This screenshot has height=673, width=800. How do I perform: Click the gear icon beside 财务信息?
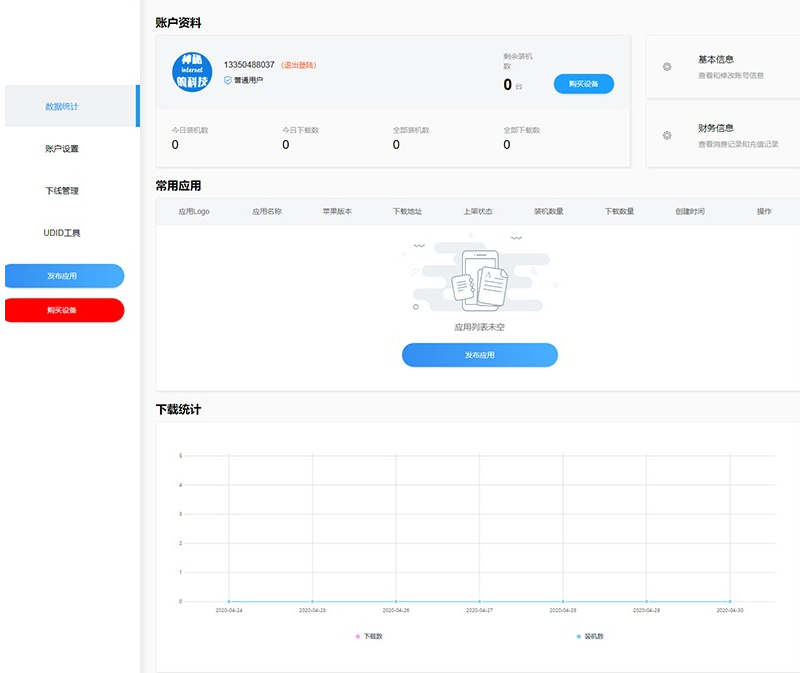(667, 135)
